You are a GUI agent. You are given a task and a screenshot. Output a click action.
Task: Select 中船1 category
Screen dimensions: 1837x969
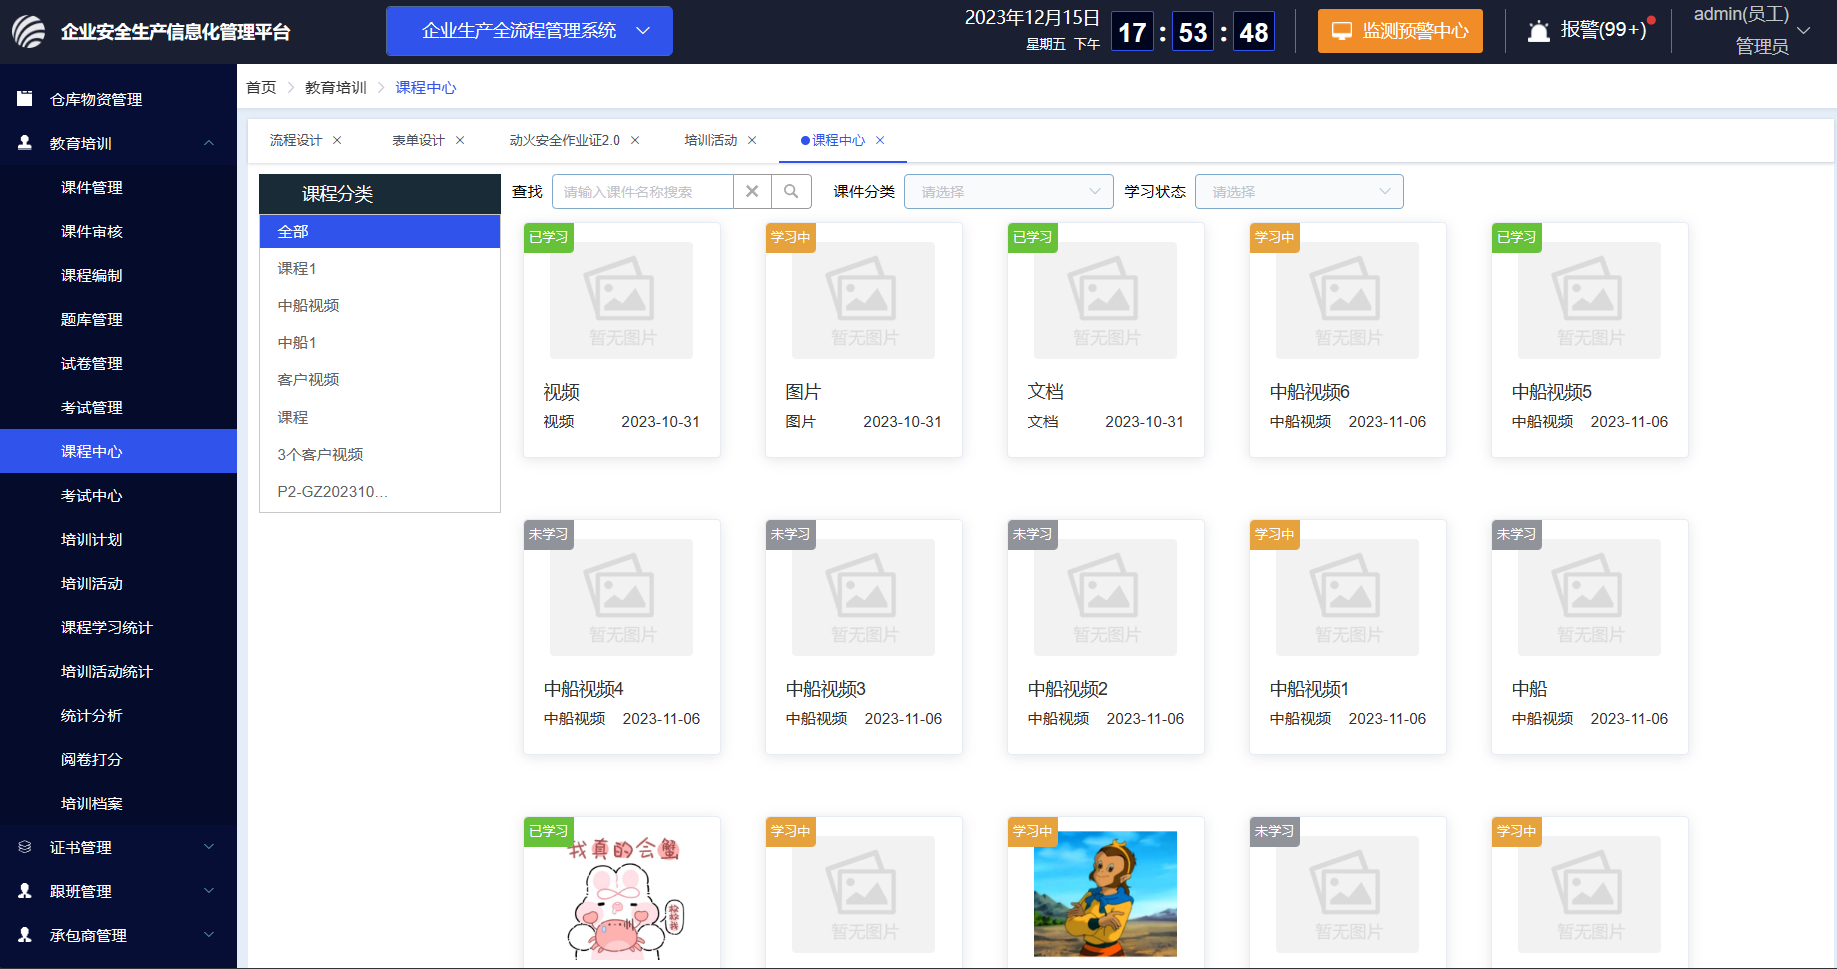pos(380,342)
